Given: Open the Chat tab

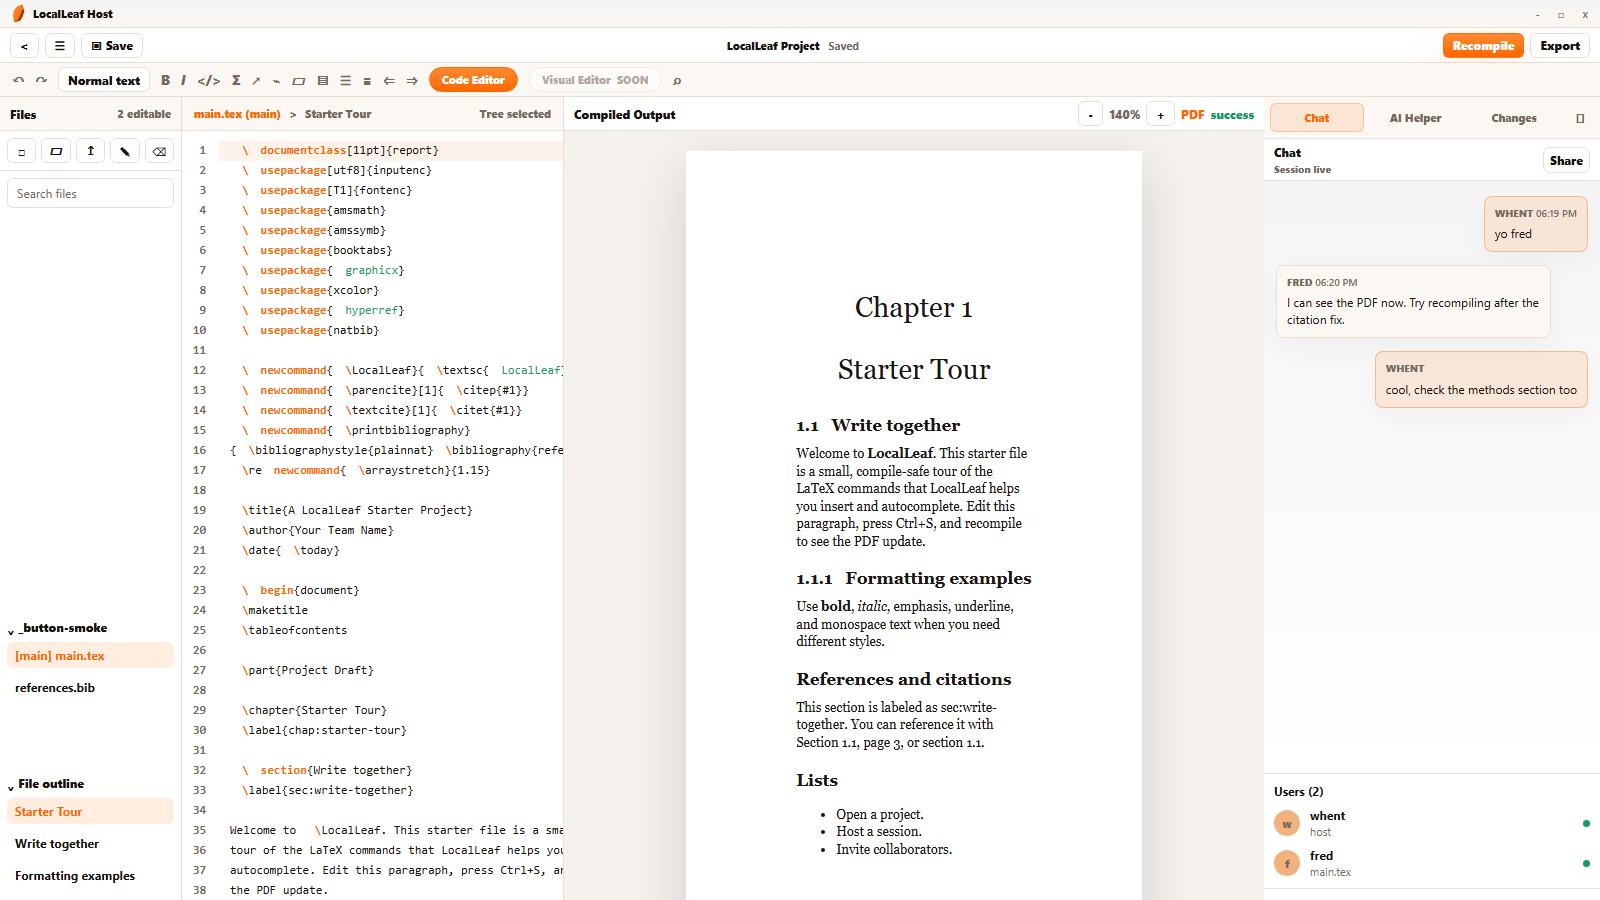Looking at the screenshot, I should click(x=1317, y=118).
